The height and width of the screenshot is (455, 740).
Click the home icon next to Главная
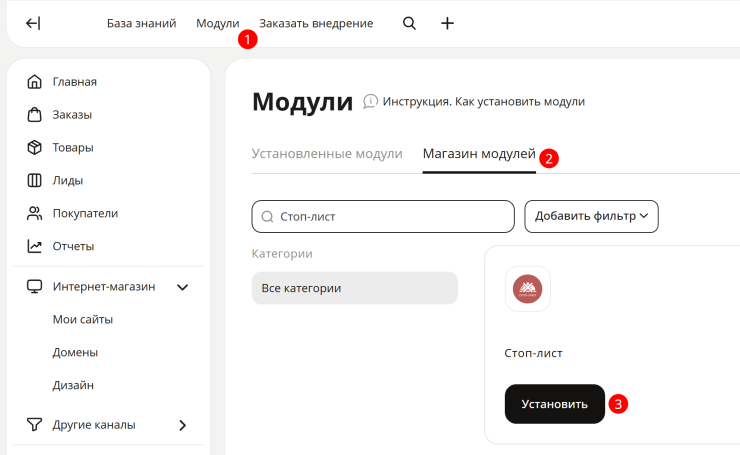coord(34,82)
